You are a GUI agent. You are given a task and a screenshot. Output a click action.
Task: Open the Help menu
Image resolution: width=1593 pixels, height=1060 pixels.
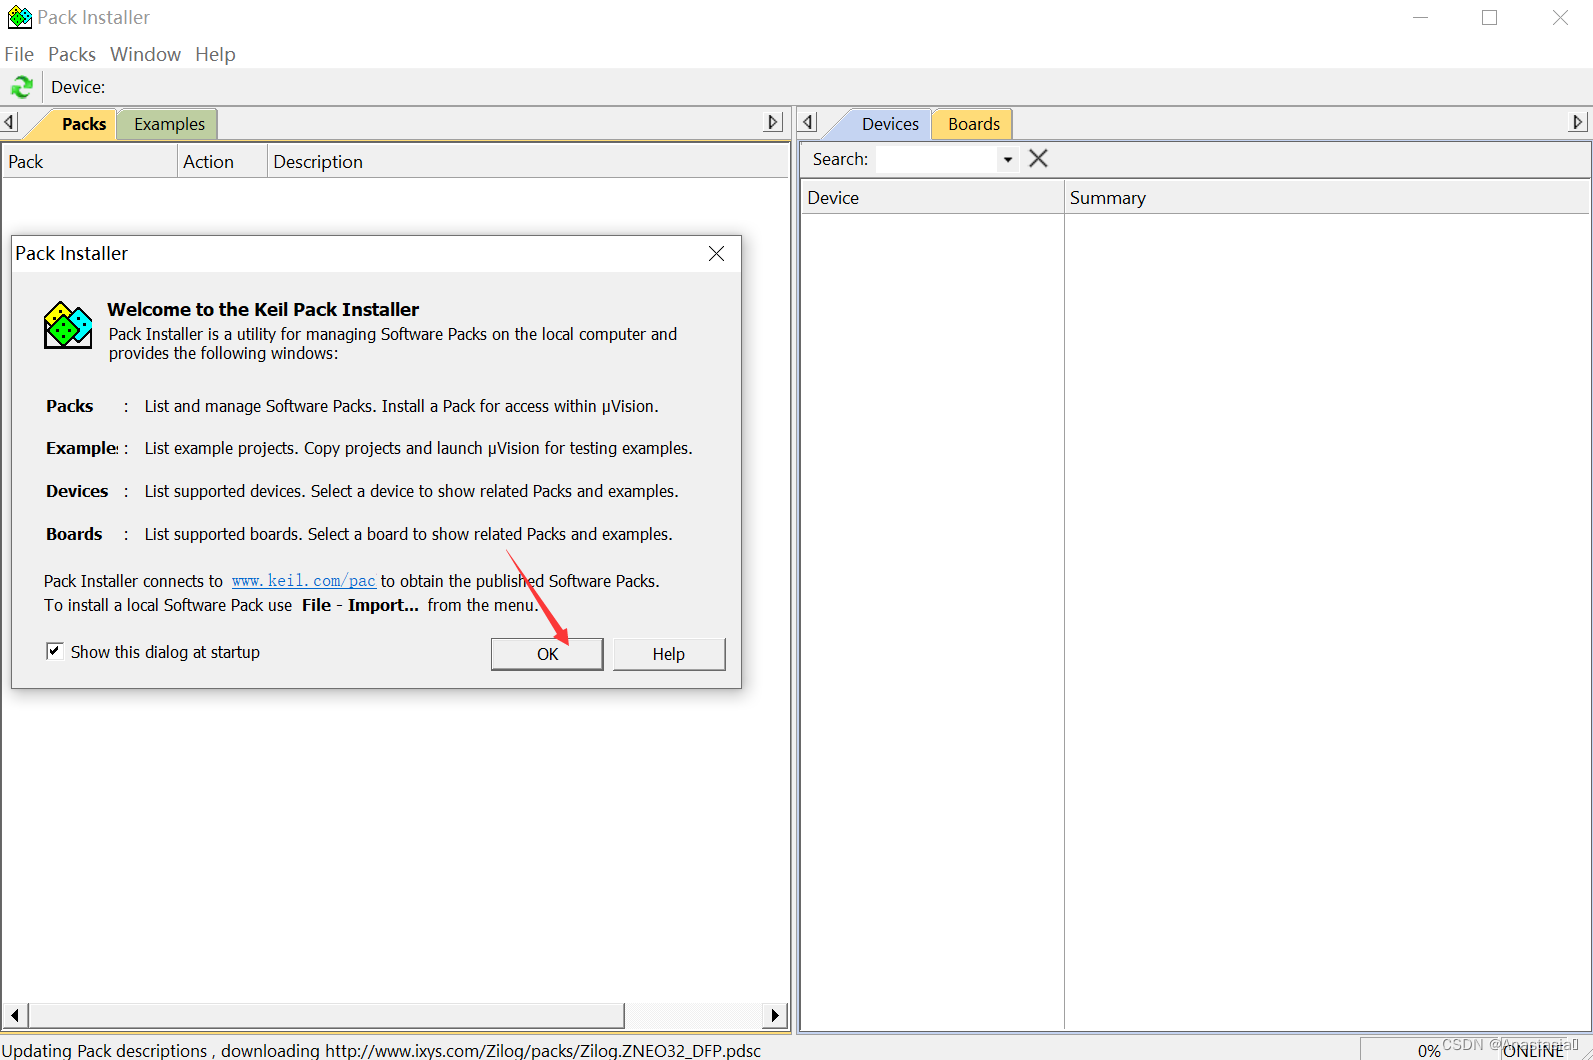click(x=215, y=54)
